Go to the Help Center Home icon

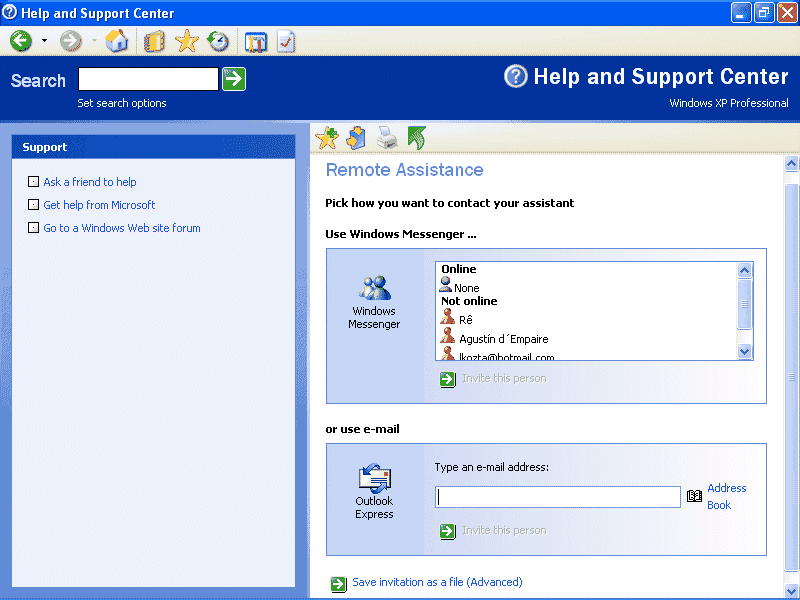[117, 41]
